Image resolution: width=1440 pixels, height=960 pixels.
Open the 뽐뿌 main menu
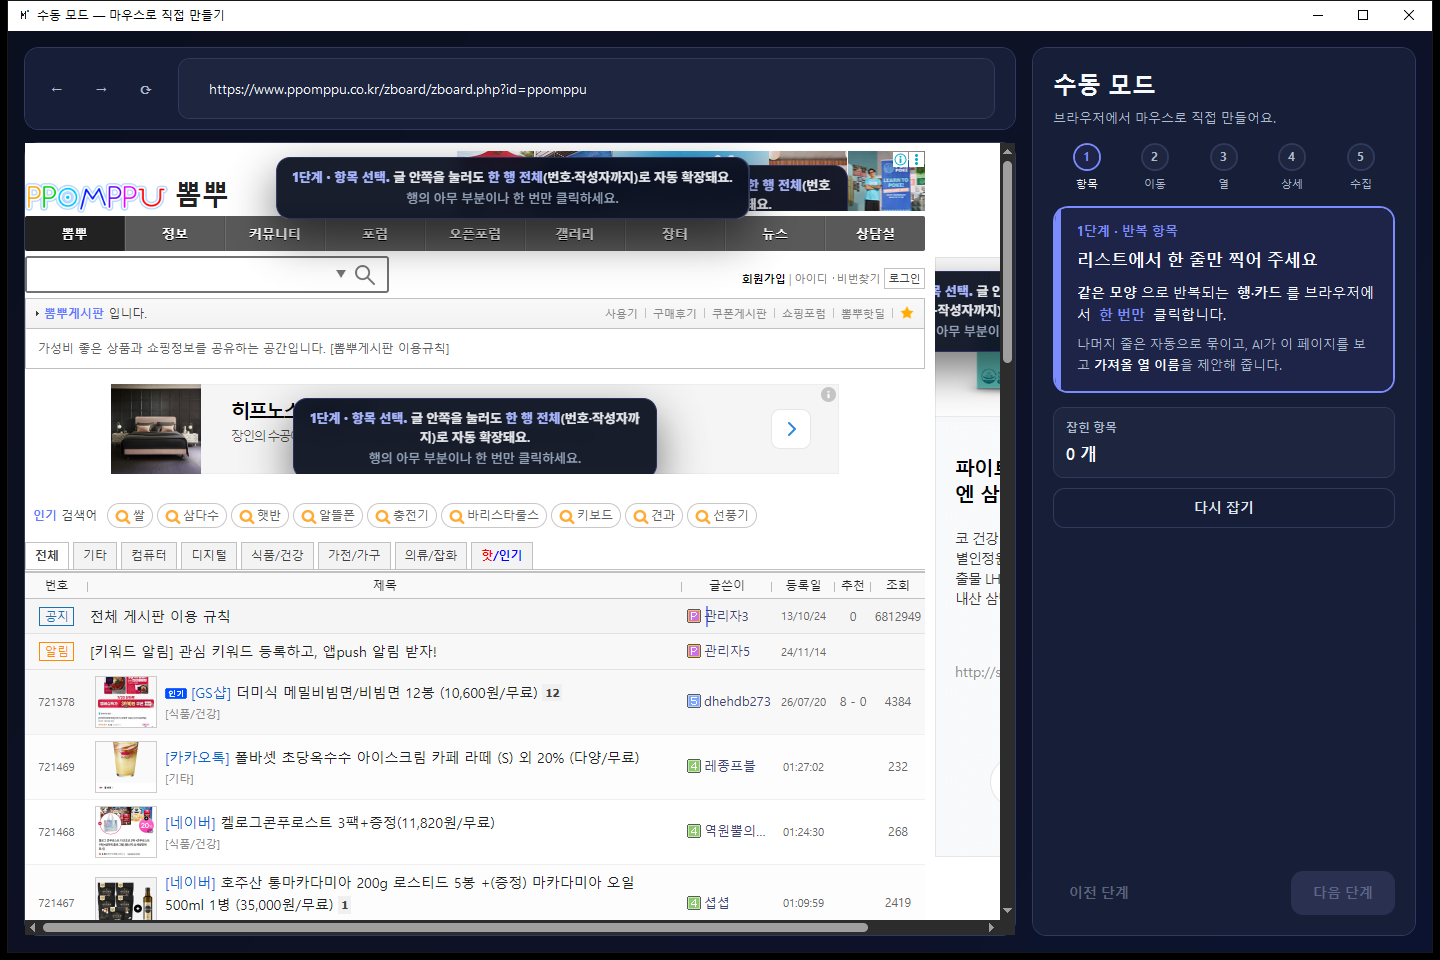pyautogui.click(x=75, y=234)
